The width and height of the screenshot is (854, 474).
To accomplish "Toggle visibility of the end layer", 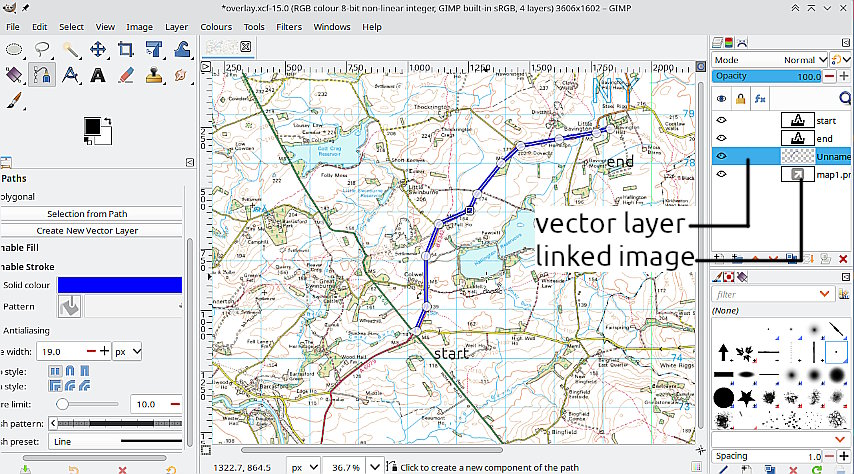I will (x=722, y=138).
